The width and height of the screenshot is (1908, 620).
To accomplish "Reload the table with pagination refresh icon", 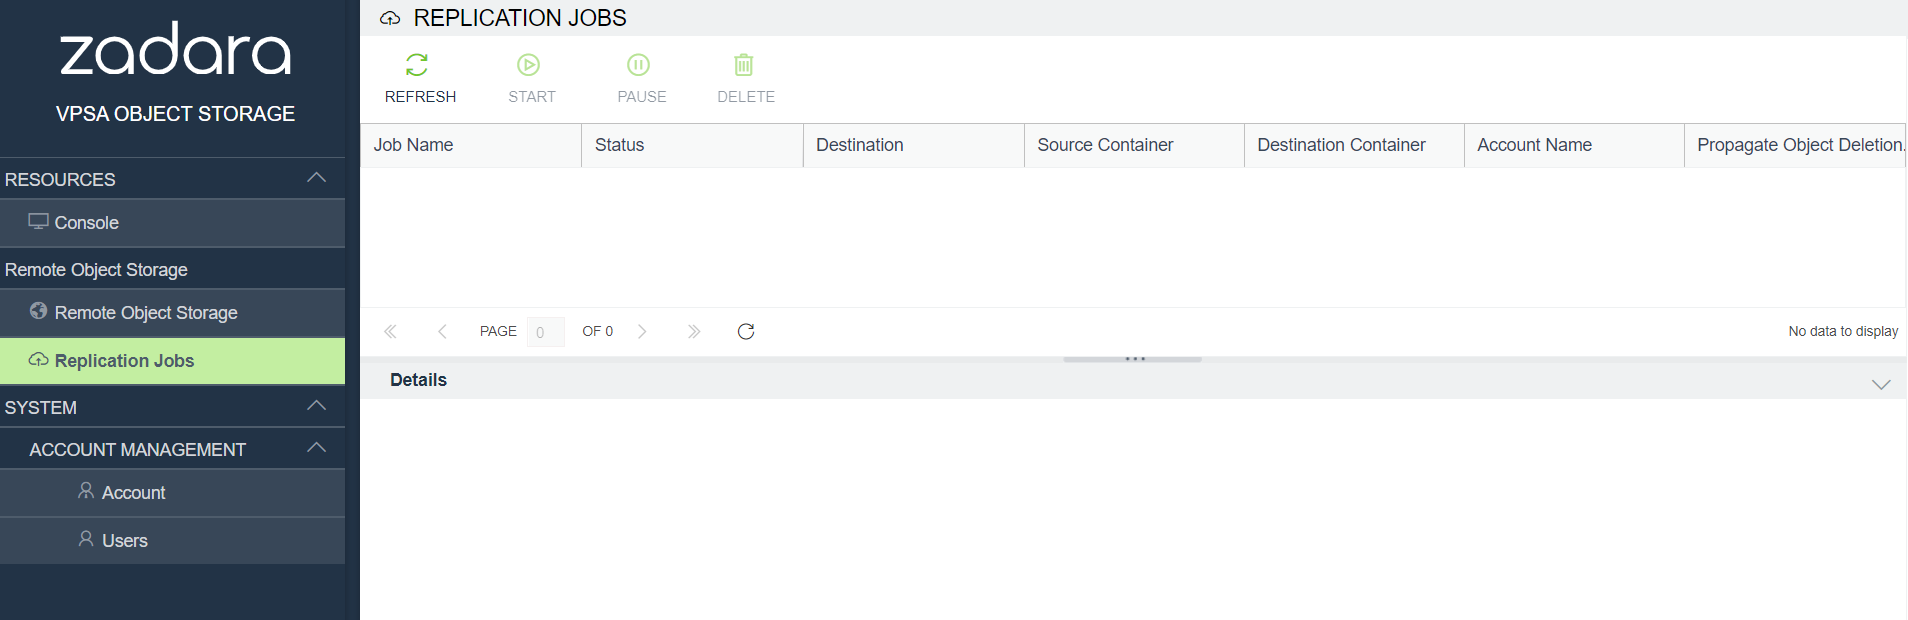I will (746, 331).
